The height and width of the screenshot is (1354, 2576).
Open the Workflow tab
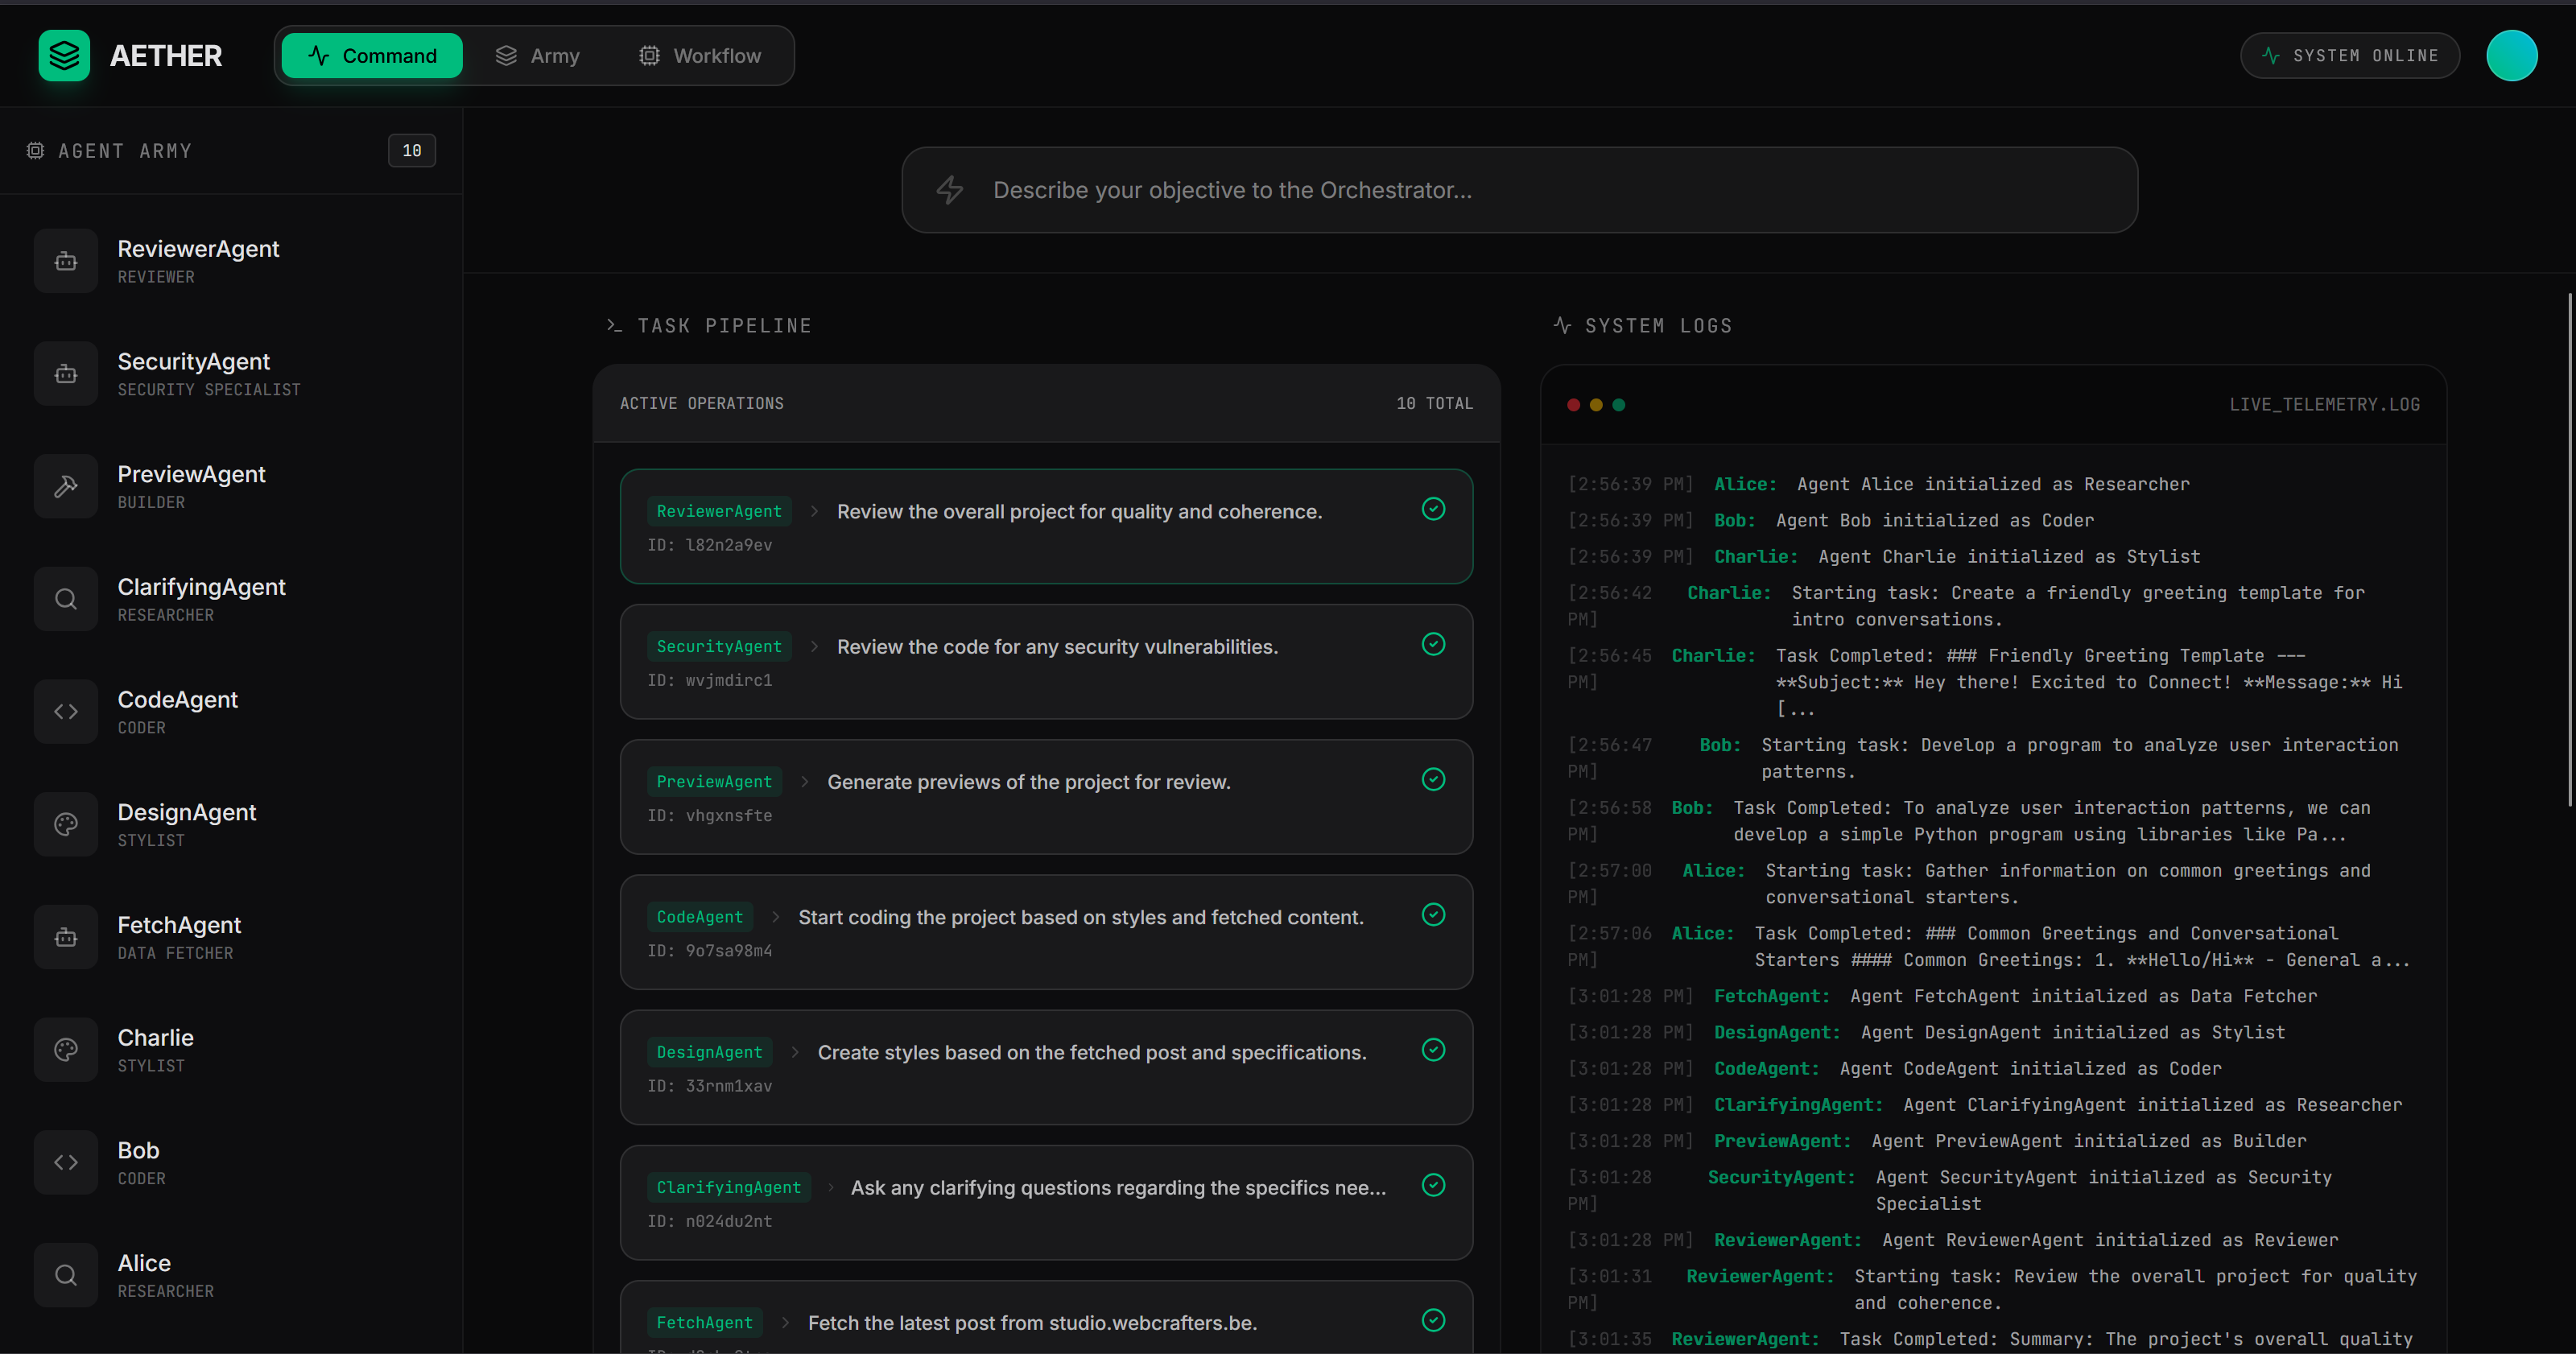pyautogui.click(x=700, y=56)
